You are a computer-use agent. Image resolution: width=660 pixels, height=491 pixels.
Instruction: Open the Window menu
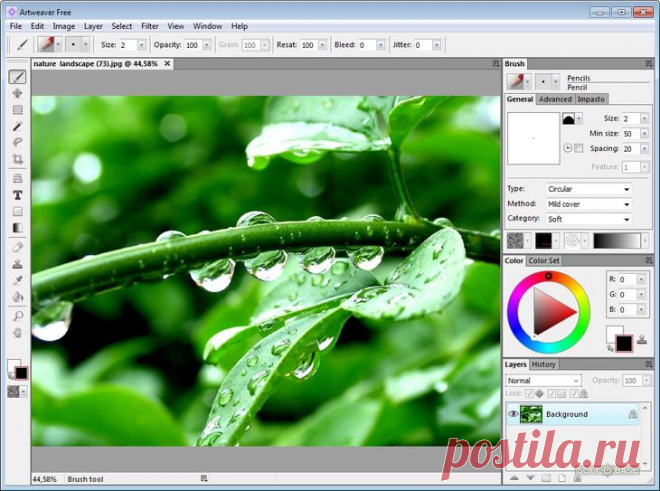[x=208, y=26]
